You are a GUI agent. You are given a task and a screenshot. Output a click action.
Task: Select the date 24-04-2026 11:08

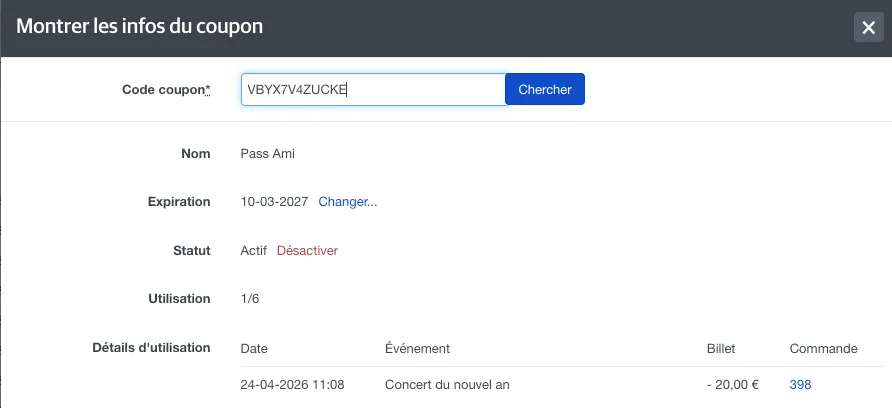(x=292, y=385)
